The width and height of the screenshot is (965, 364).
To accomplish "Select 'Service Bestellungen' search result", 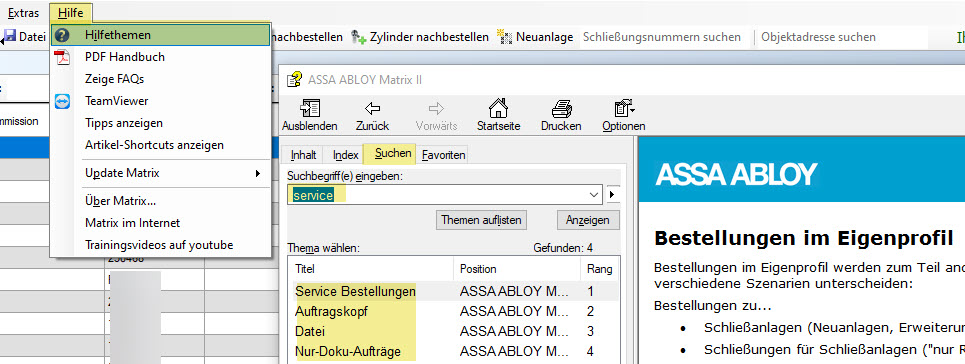I will tap(355, 291).
